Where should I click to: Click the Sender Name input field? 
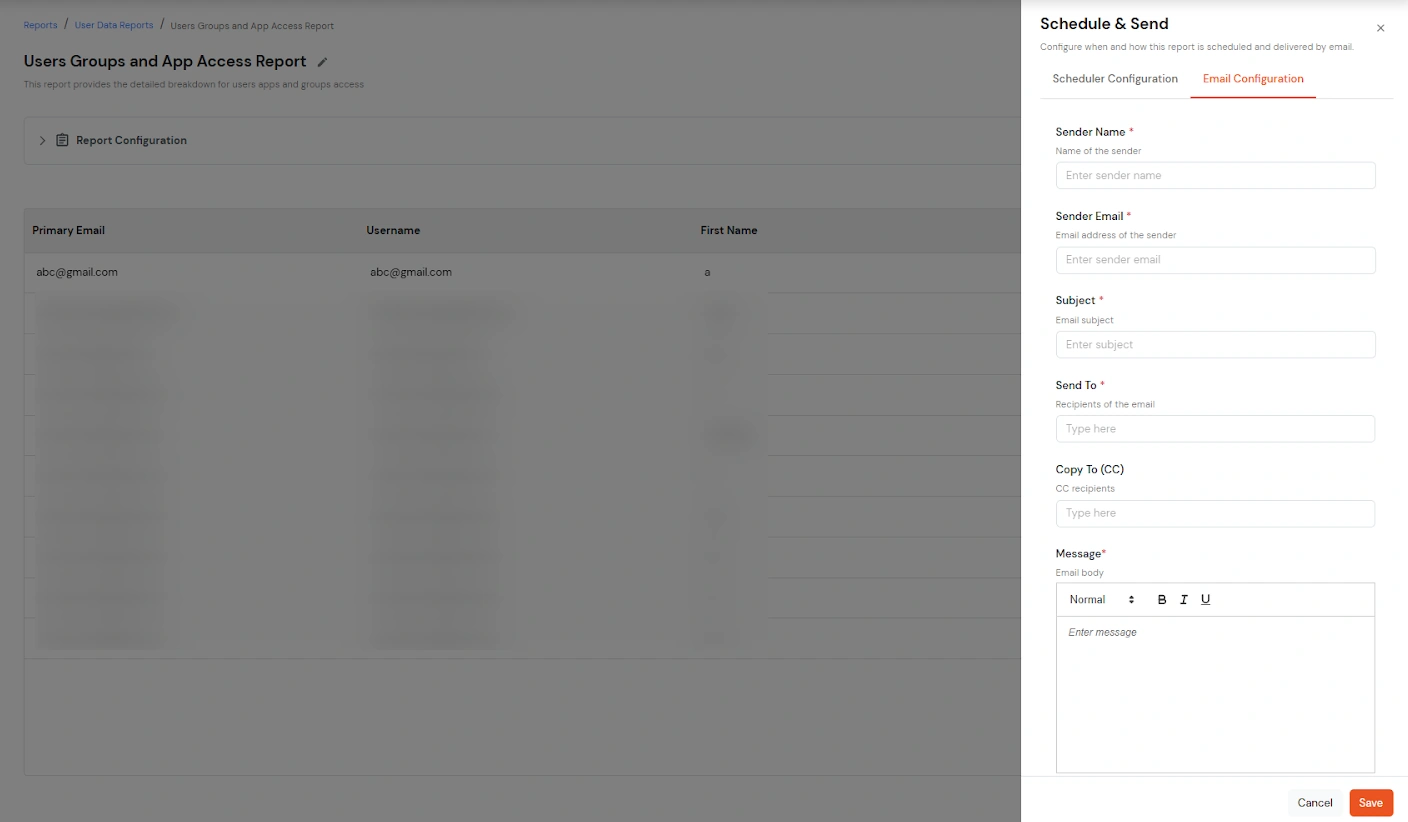(1214, 175)
